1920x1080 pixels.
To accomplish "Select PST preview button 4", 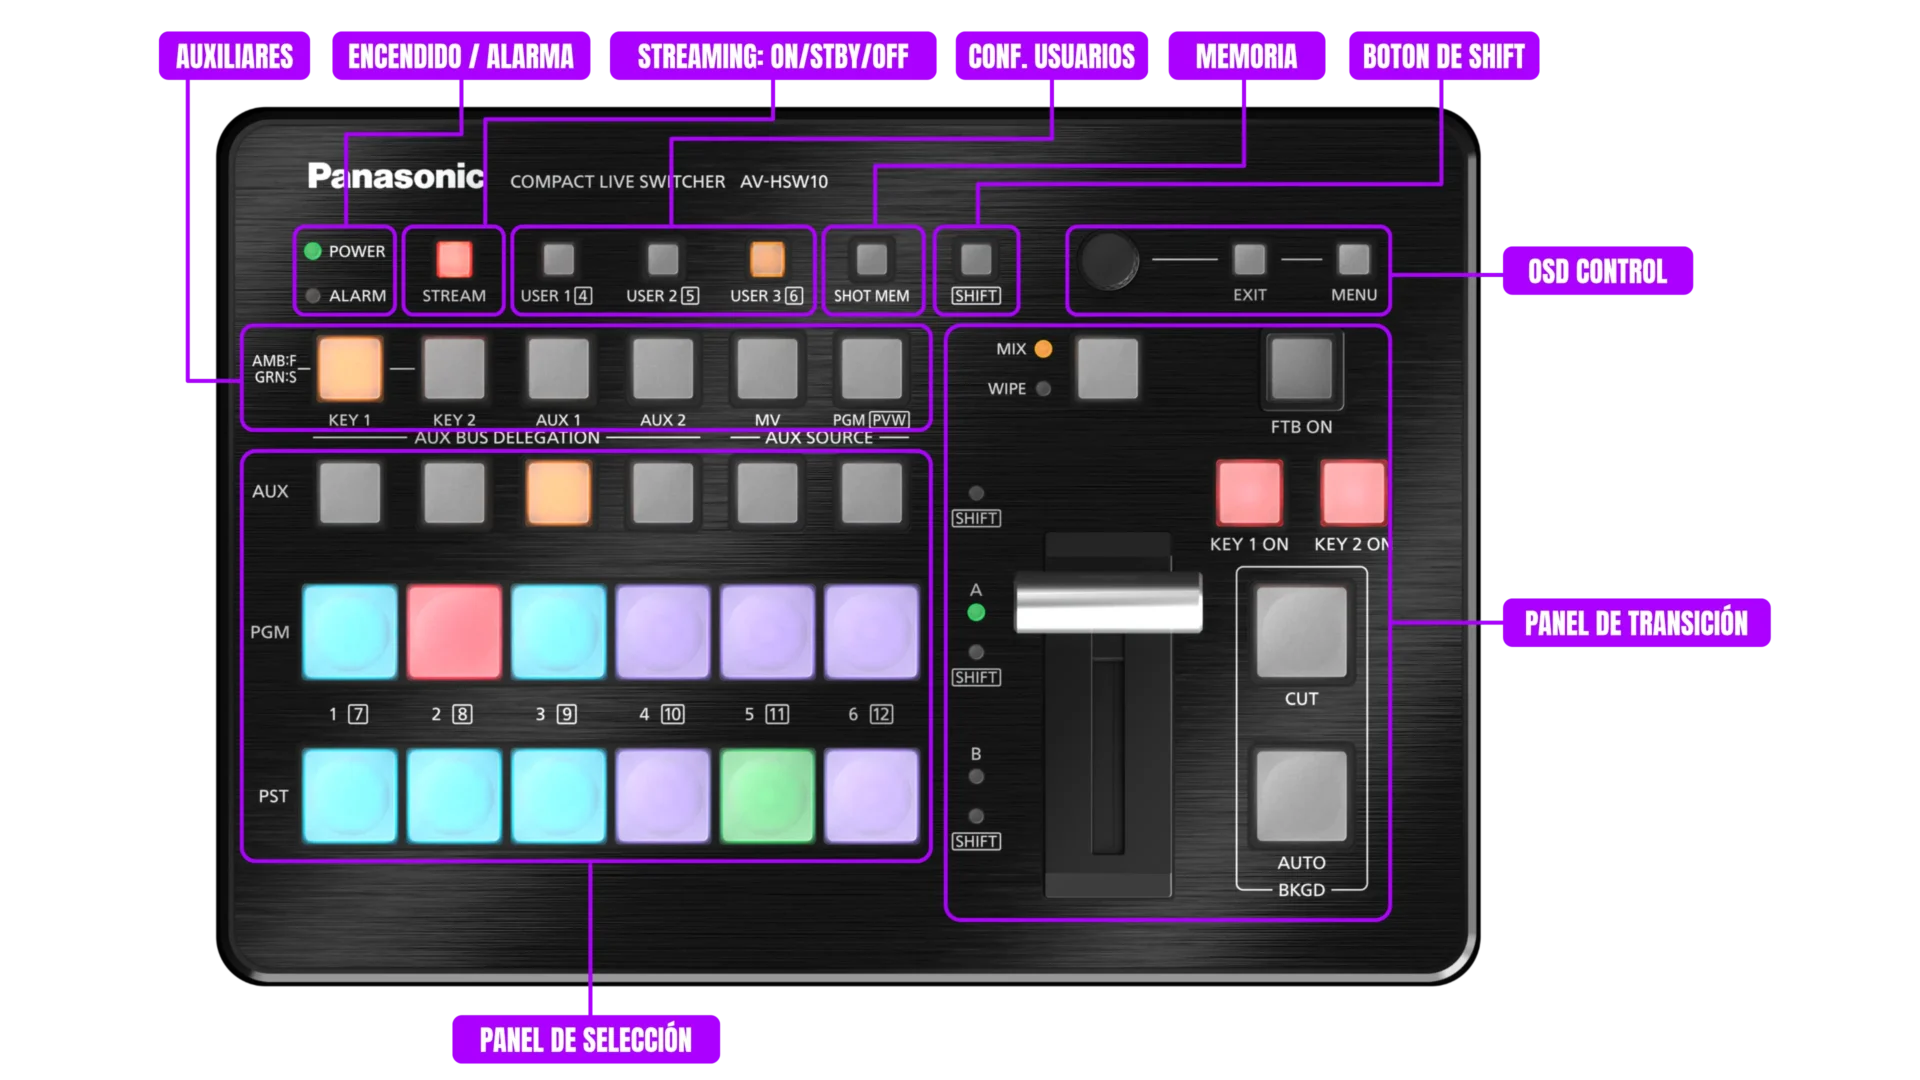I will point(662,796).
